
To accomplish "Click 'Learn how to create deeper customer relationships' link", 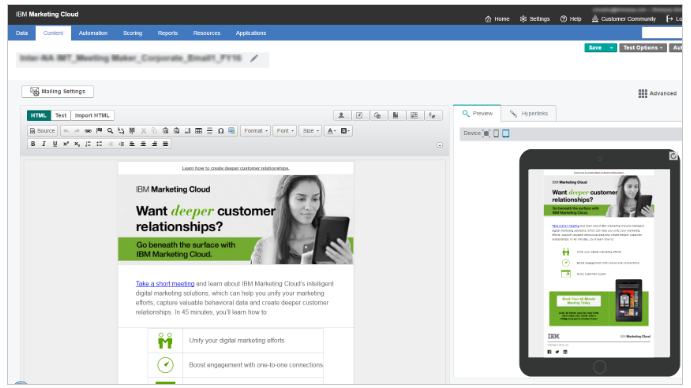I will (x=236, y=168).
